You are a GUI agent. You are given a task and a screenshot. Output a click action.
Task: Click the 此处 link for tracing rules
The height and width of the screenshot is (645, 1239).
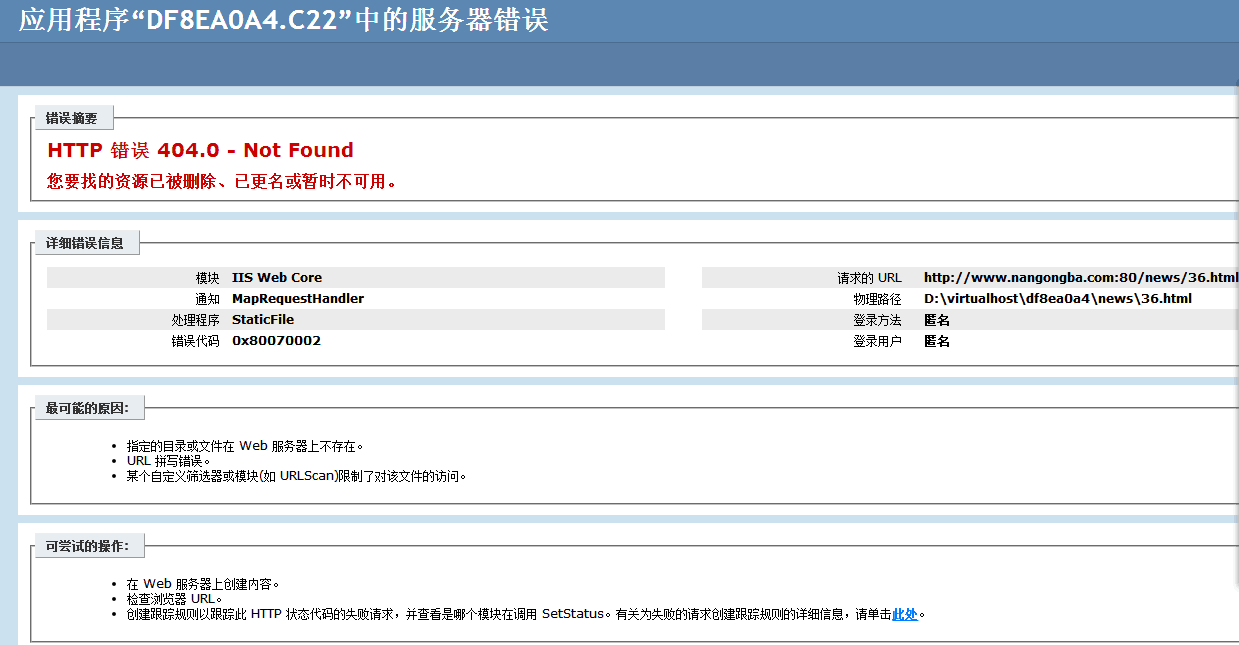click(x=904, y=614)
